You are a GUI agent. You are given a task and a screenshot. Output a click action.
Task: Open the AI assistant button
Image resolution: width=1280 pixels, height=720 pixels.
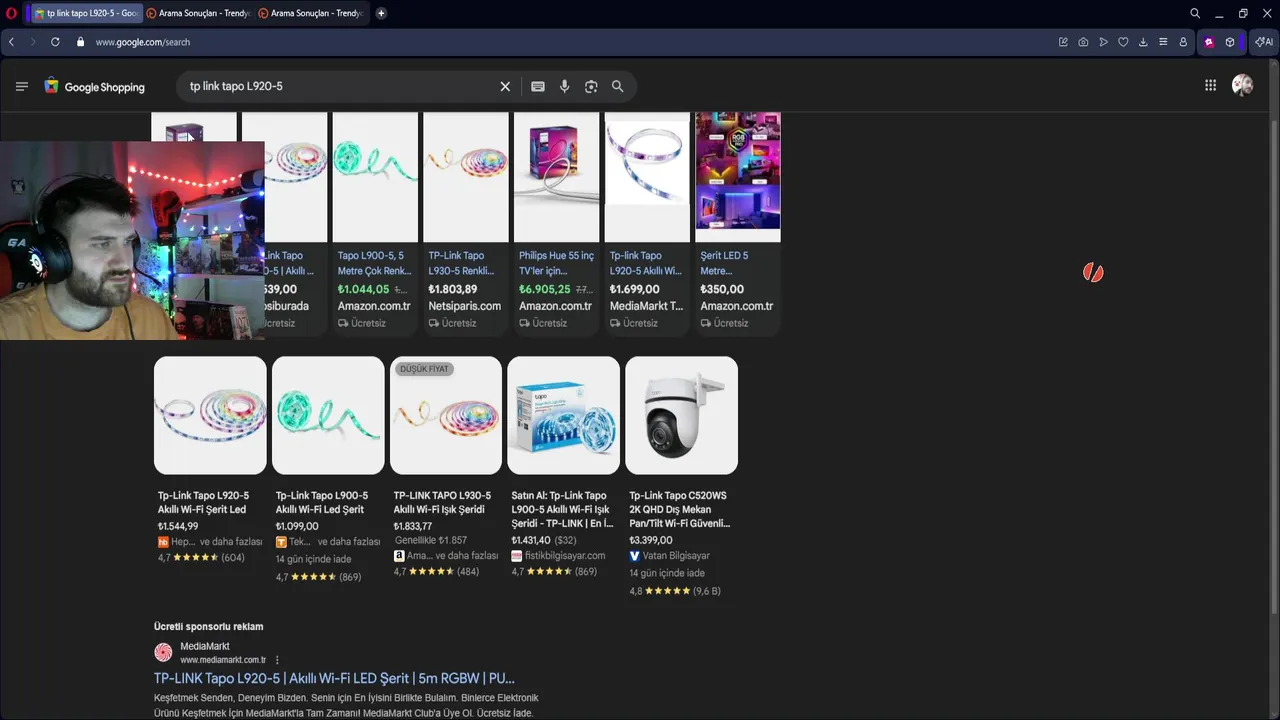tap(1264, 42)
